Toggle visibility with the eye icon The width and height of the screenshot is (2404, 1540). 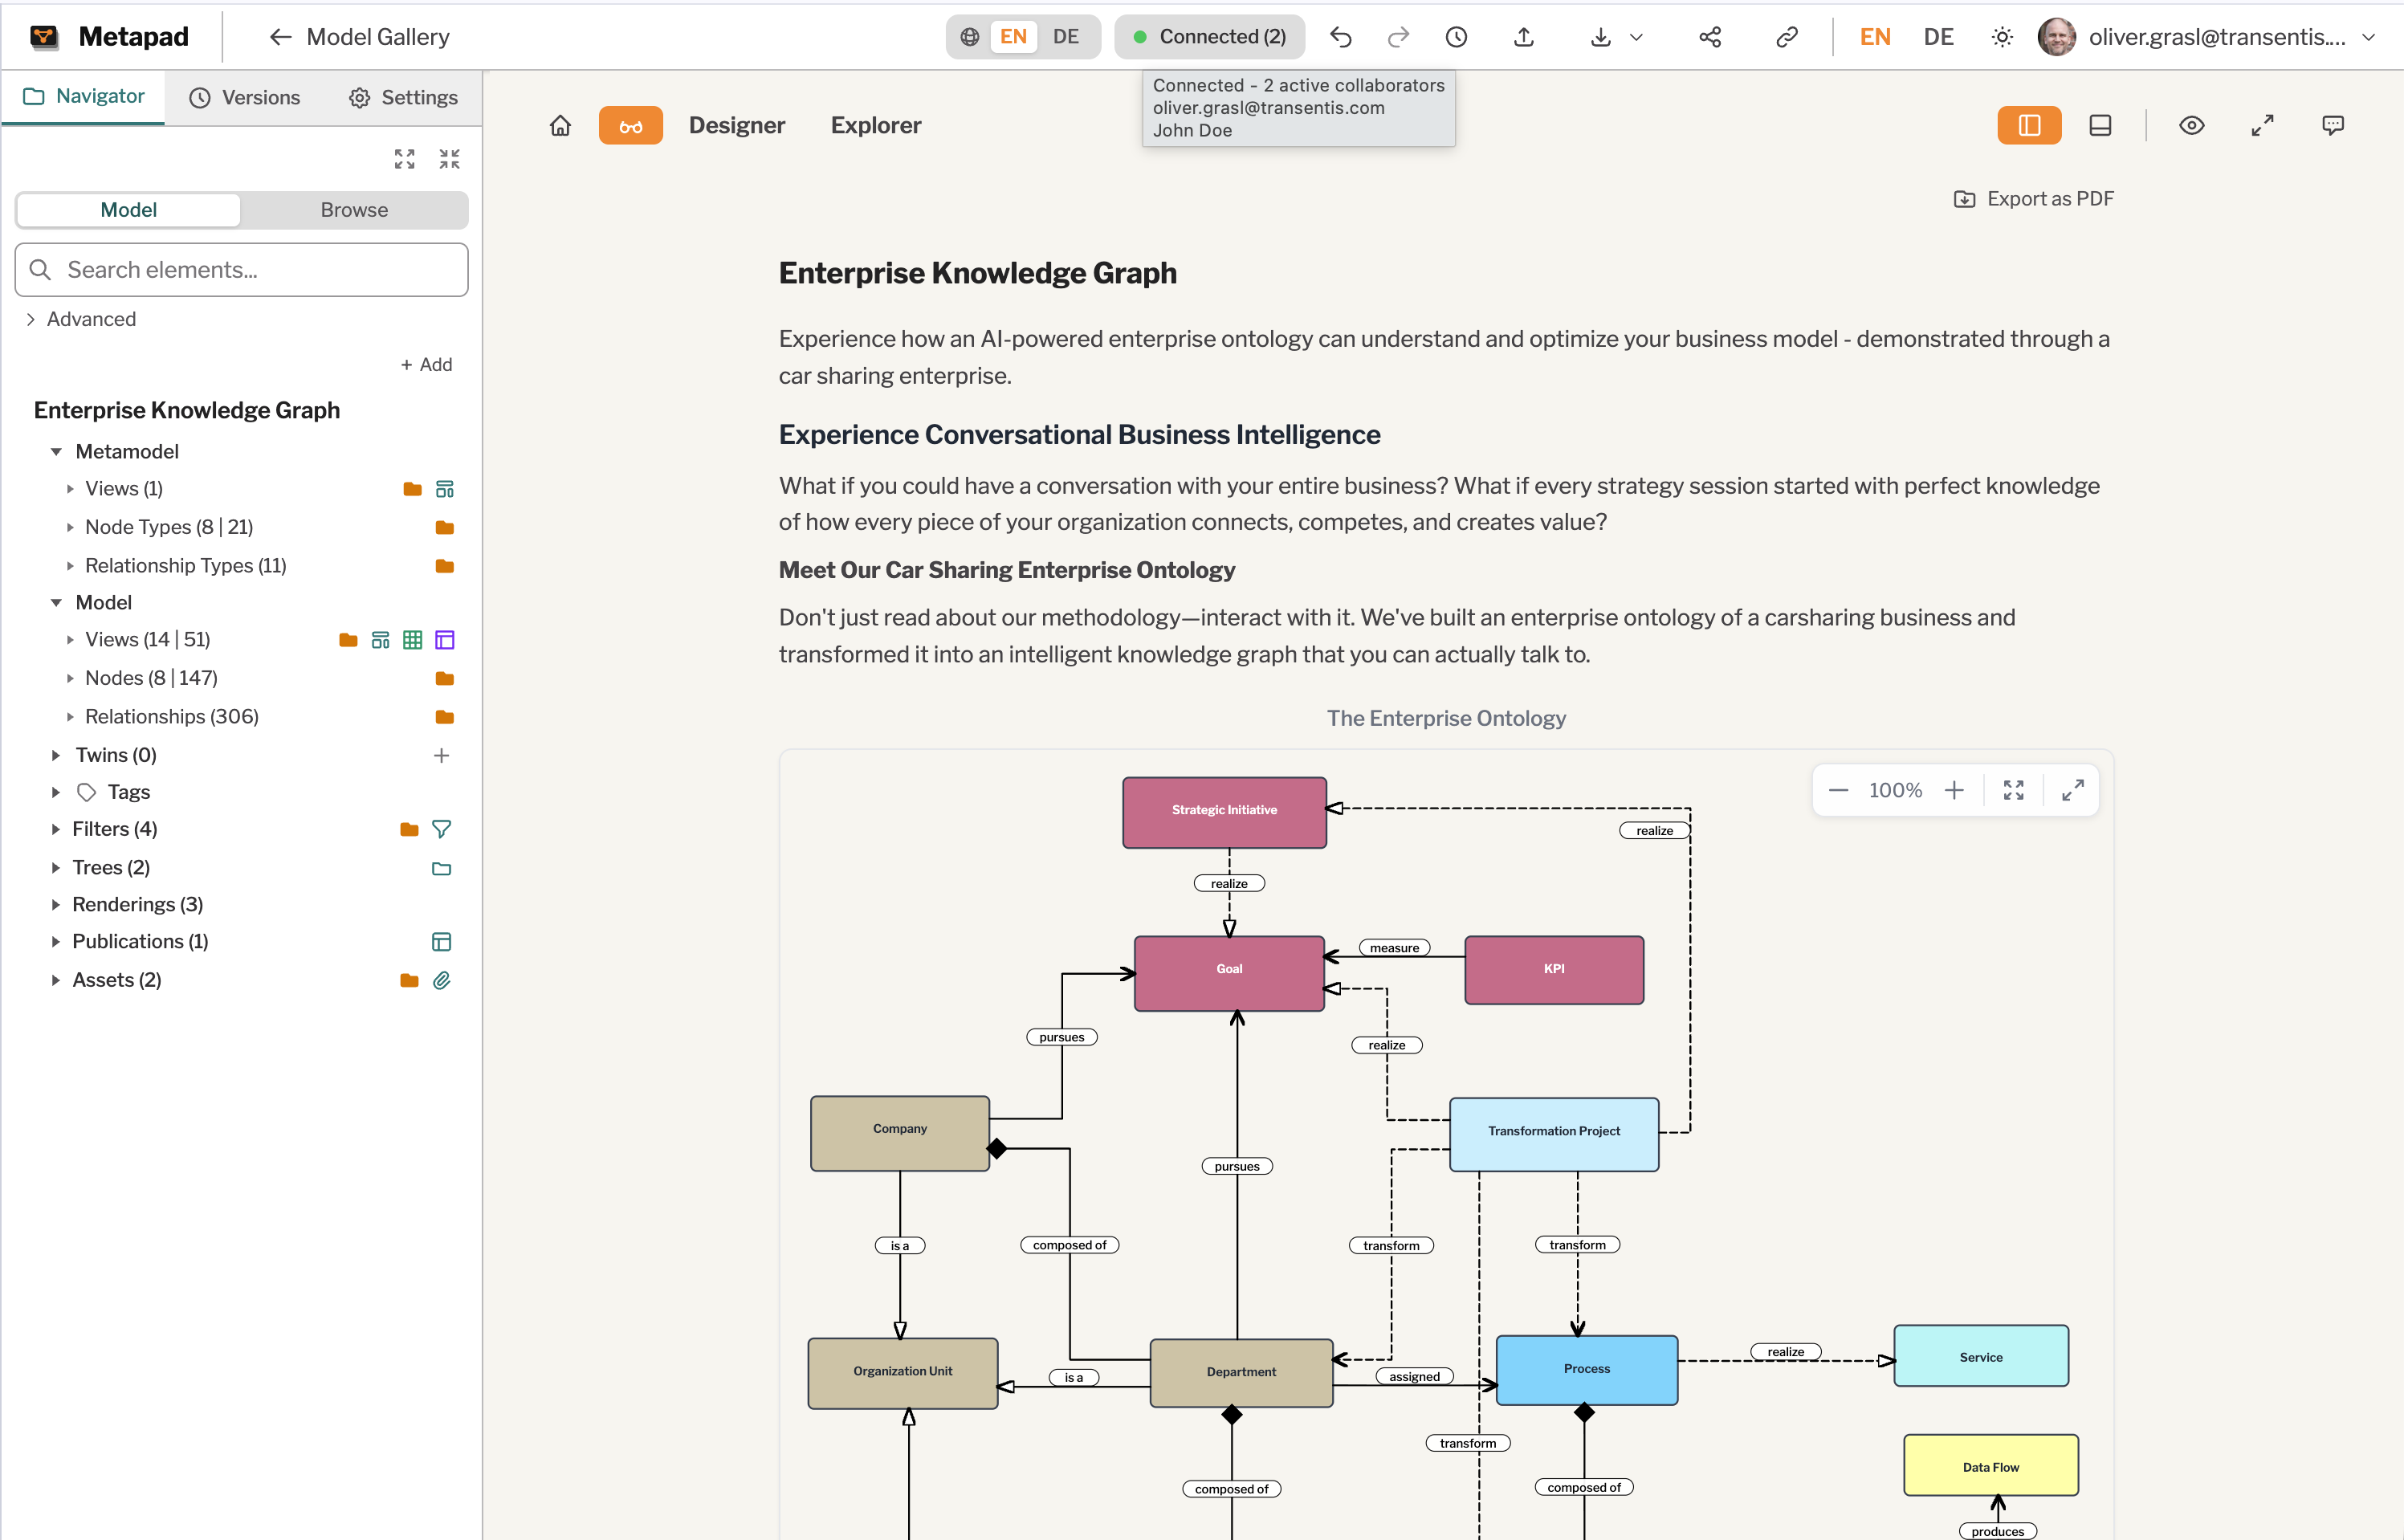(2191, 125)
